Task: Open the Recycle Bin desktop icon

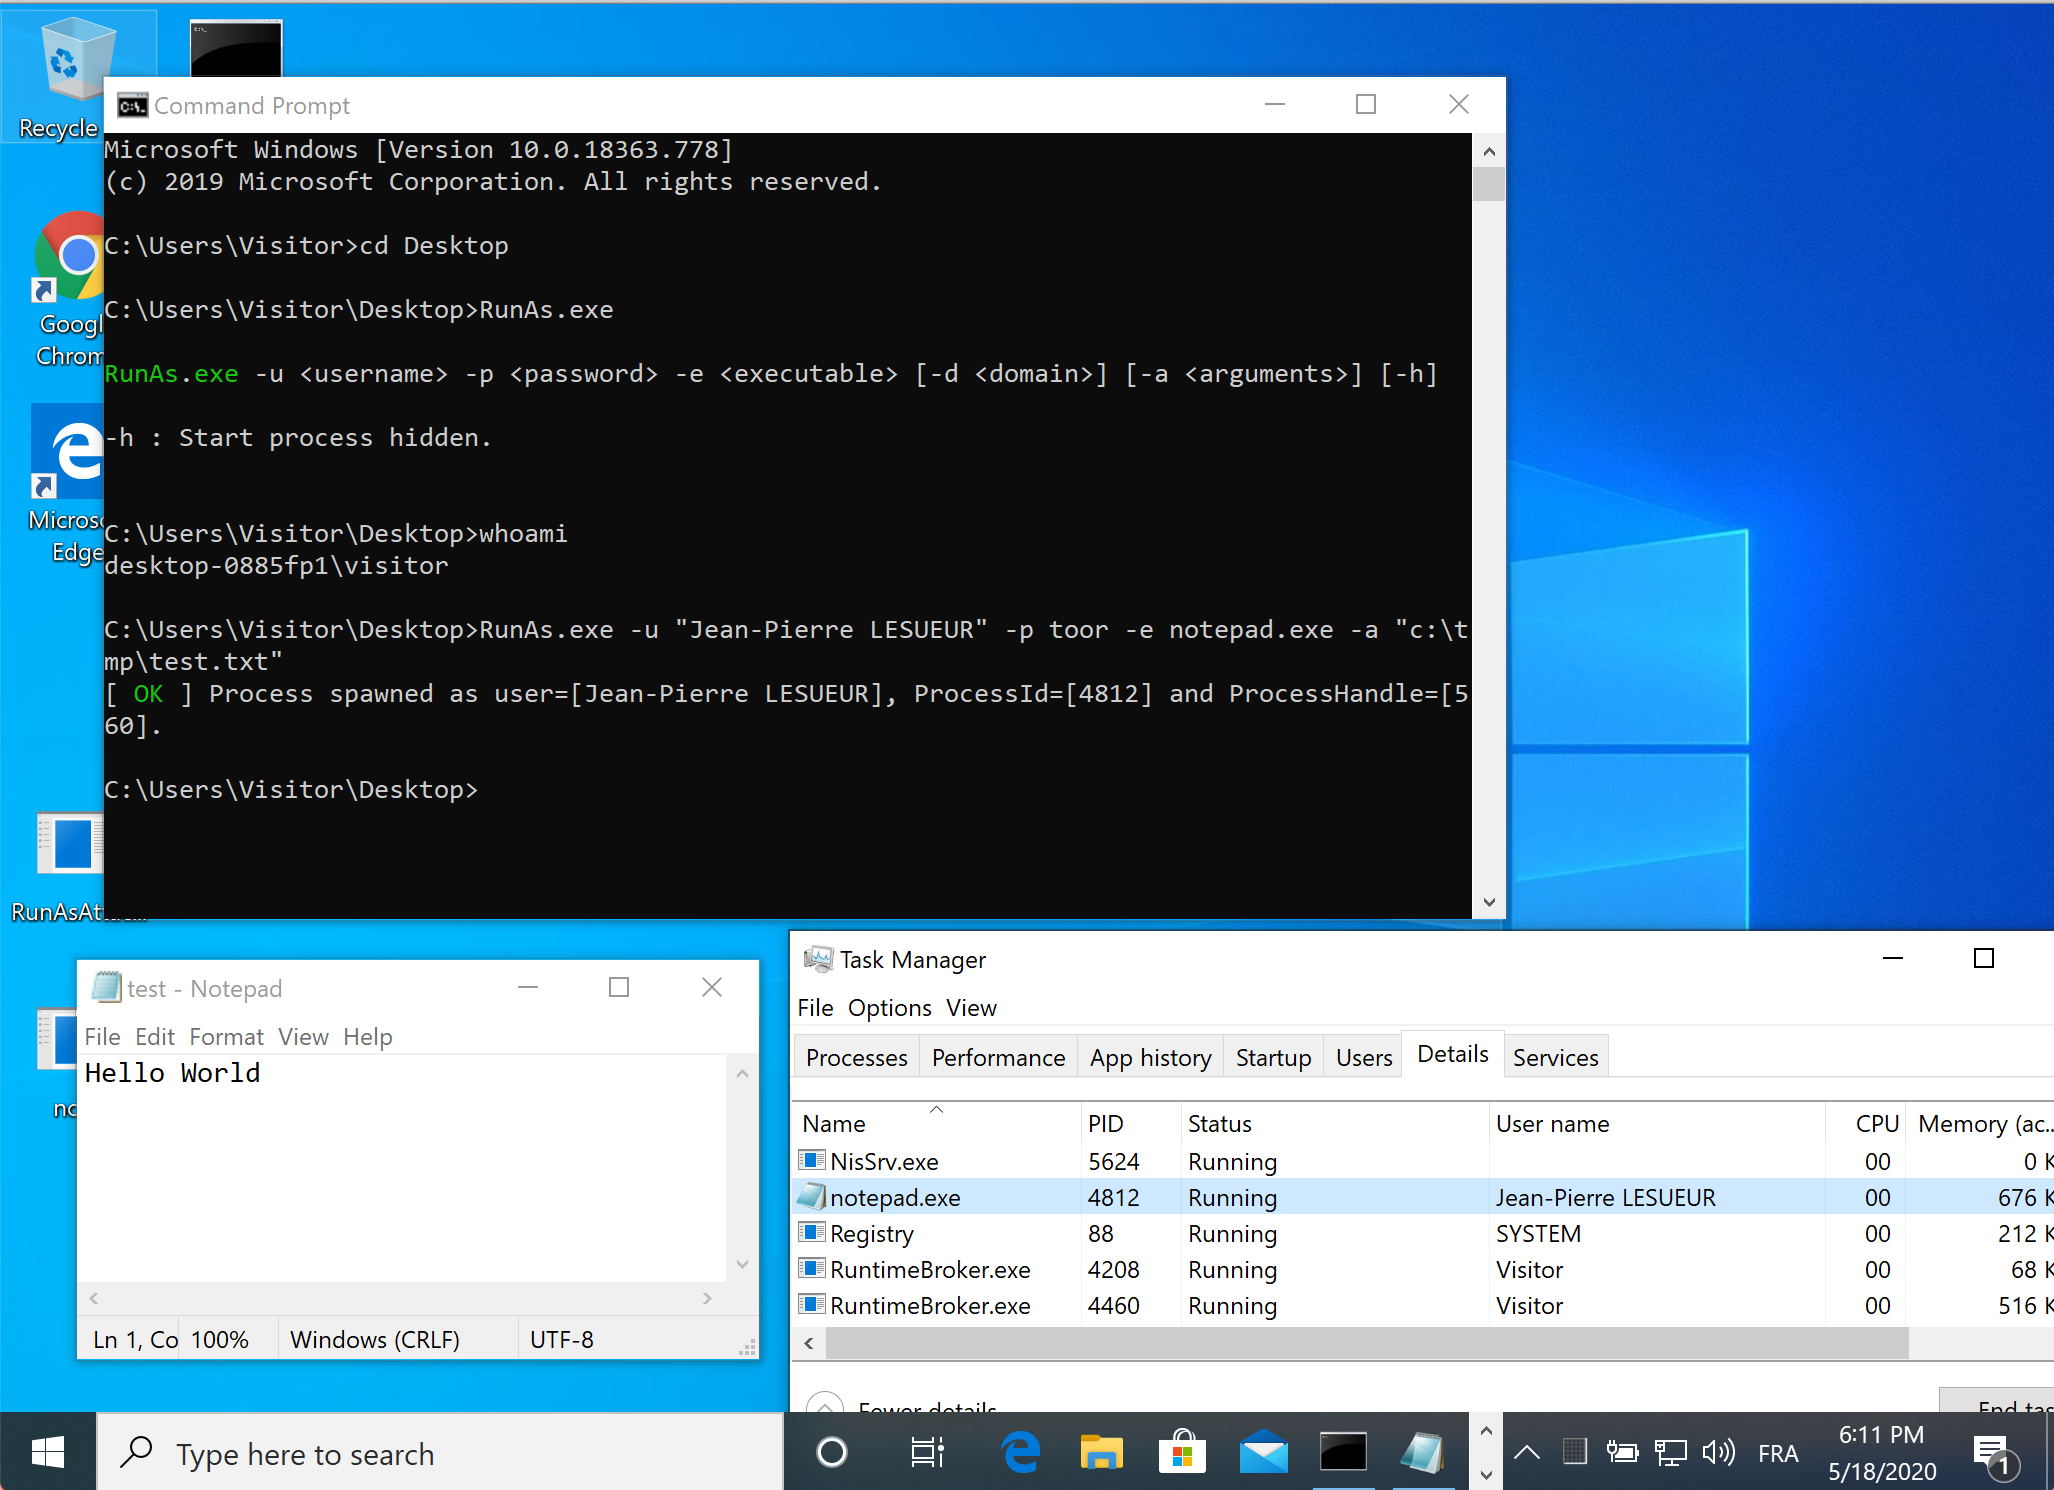Action: click(x=60, y=78)
